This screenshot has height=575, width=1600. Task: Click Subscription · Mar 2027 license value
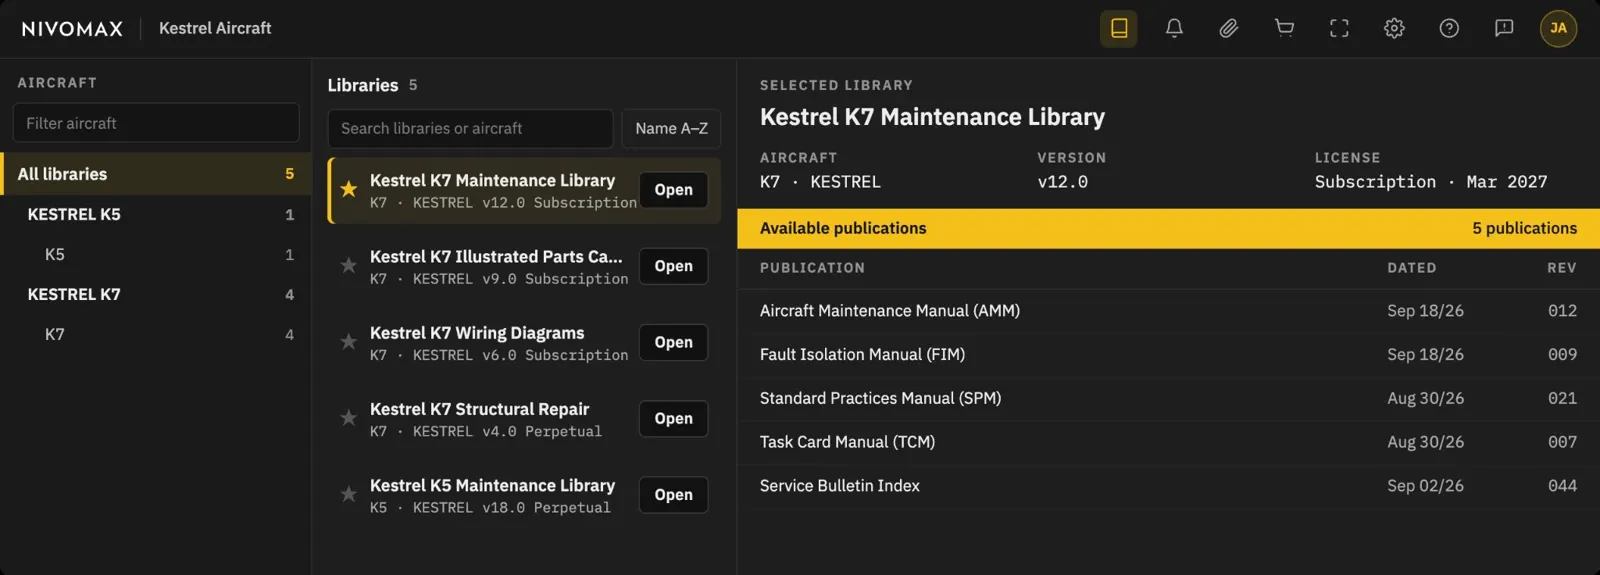[1431, 182]
